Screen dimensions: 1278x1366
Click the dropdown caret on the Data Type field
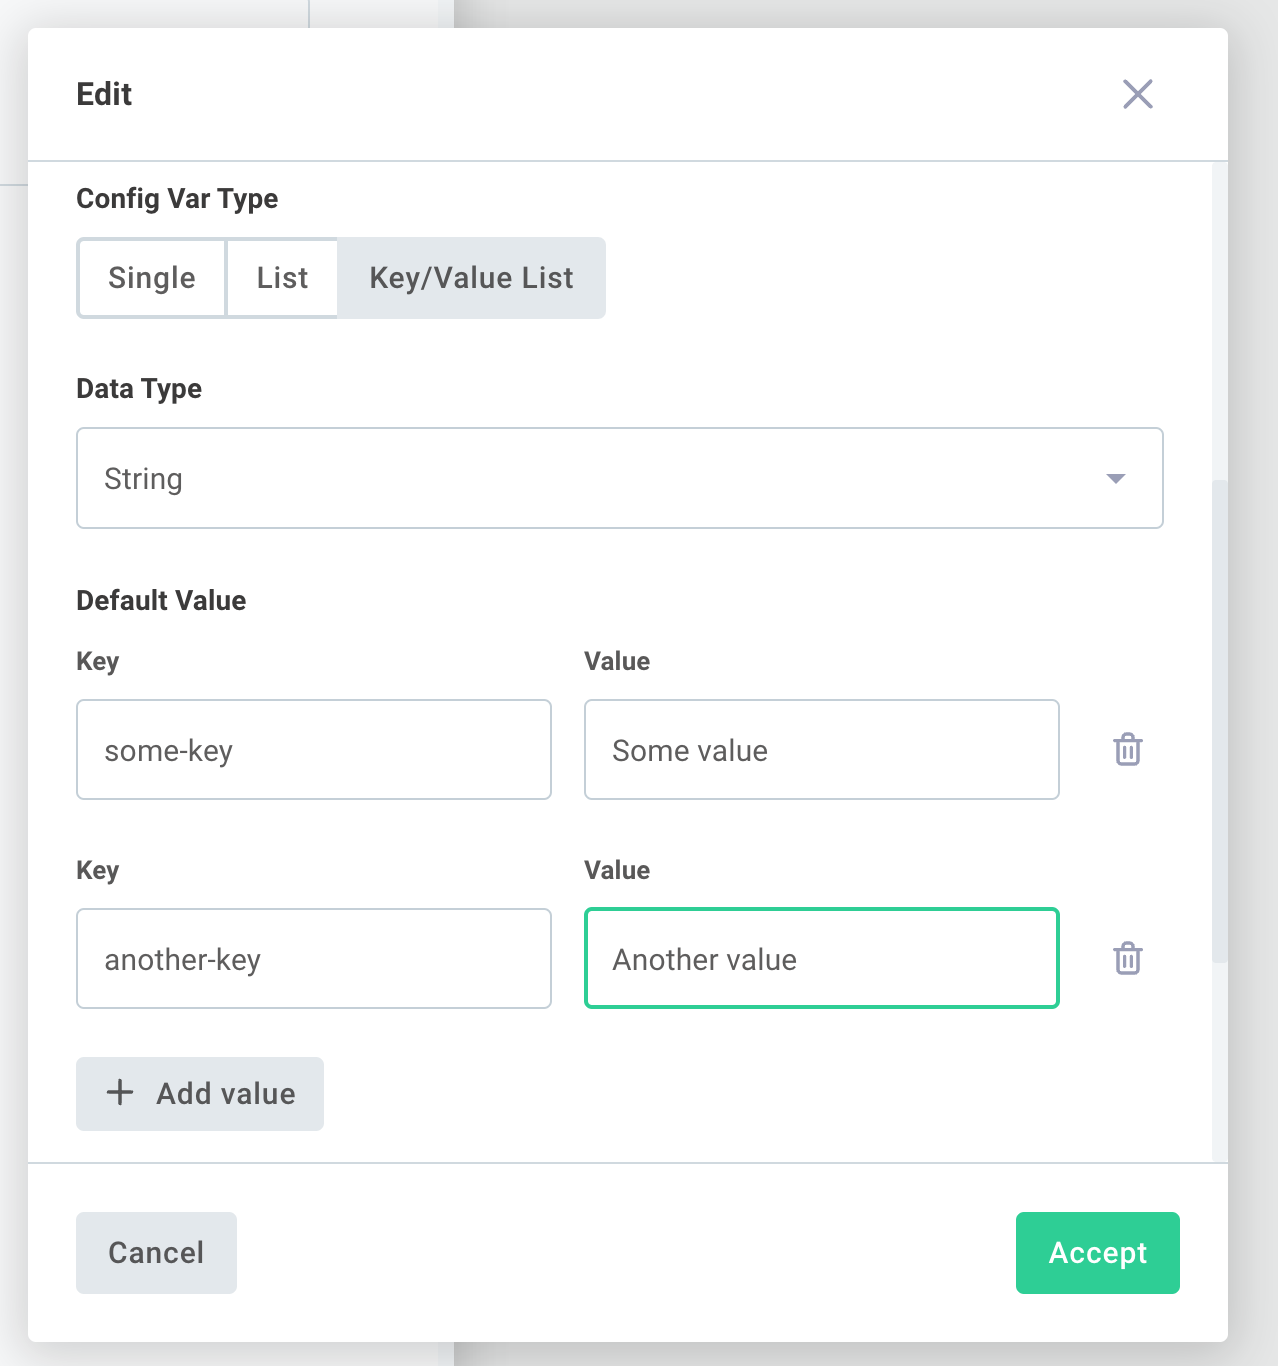tap(1115, 478)
